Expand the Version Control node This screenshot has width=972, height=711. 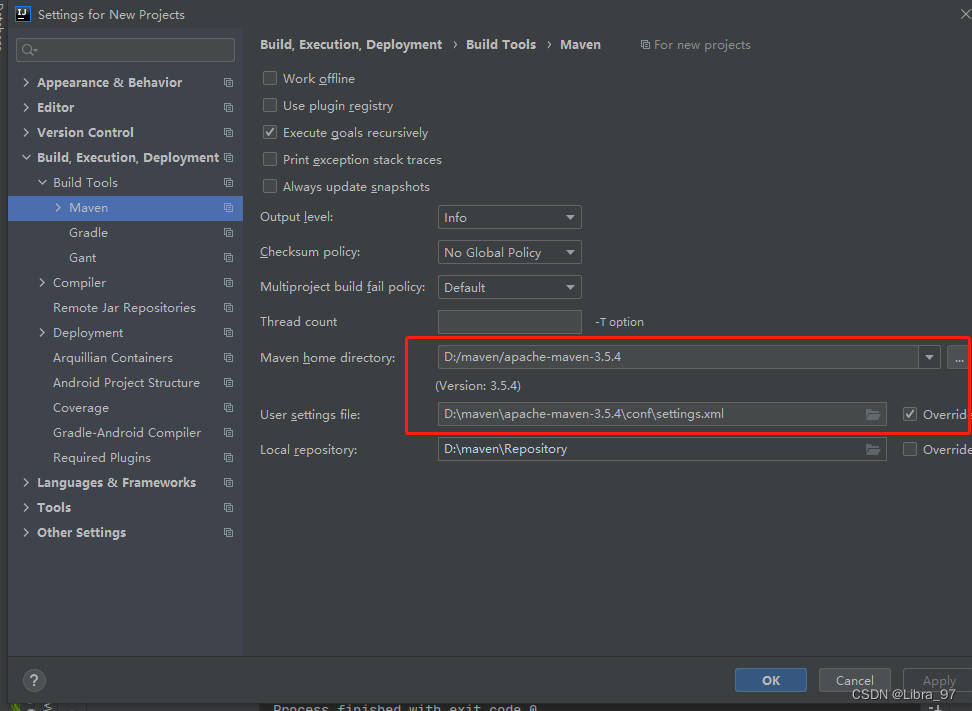tap(26, 133)
